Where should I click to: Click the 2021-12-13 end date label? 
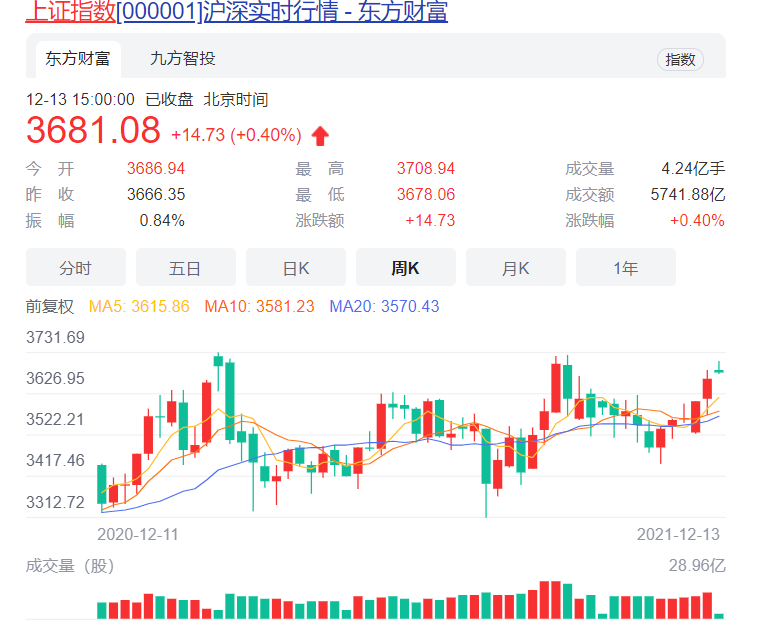[x=678, y=534]
